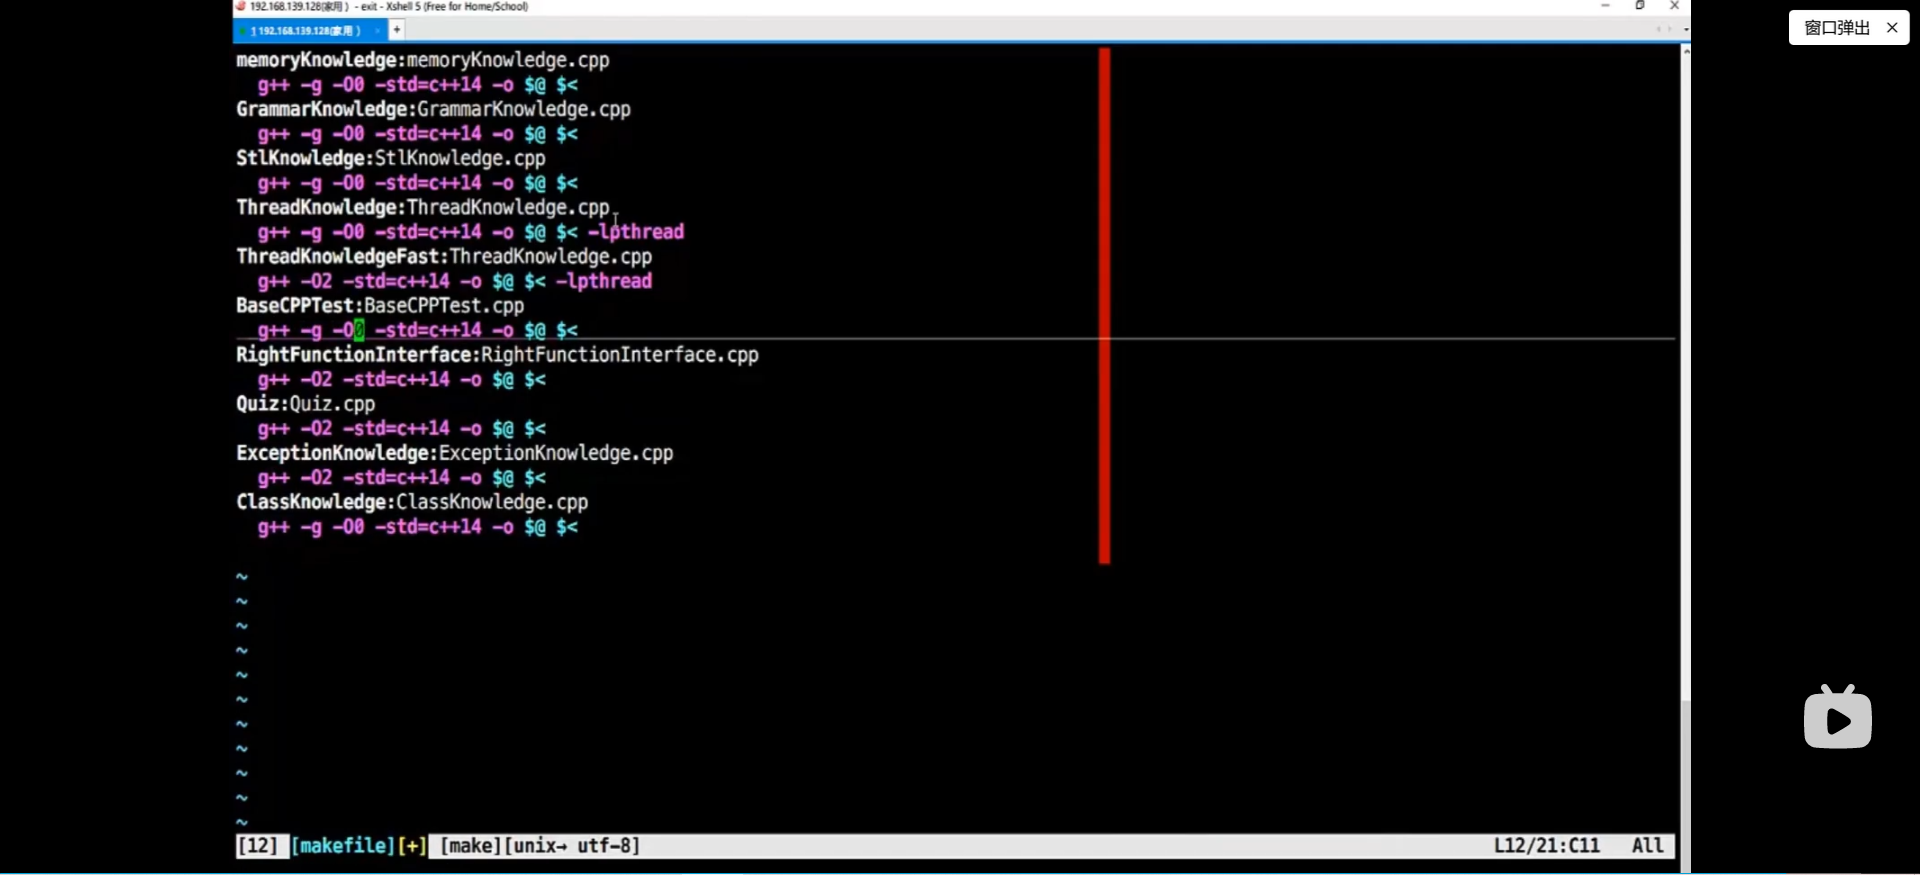Click the ThreadKnowledgeFast:ThreadKnowledge.cpp line
Viewport: 1920px width, 875px height.
click(x=444, y=256)
